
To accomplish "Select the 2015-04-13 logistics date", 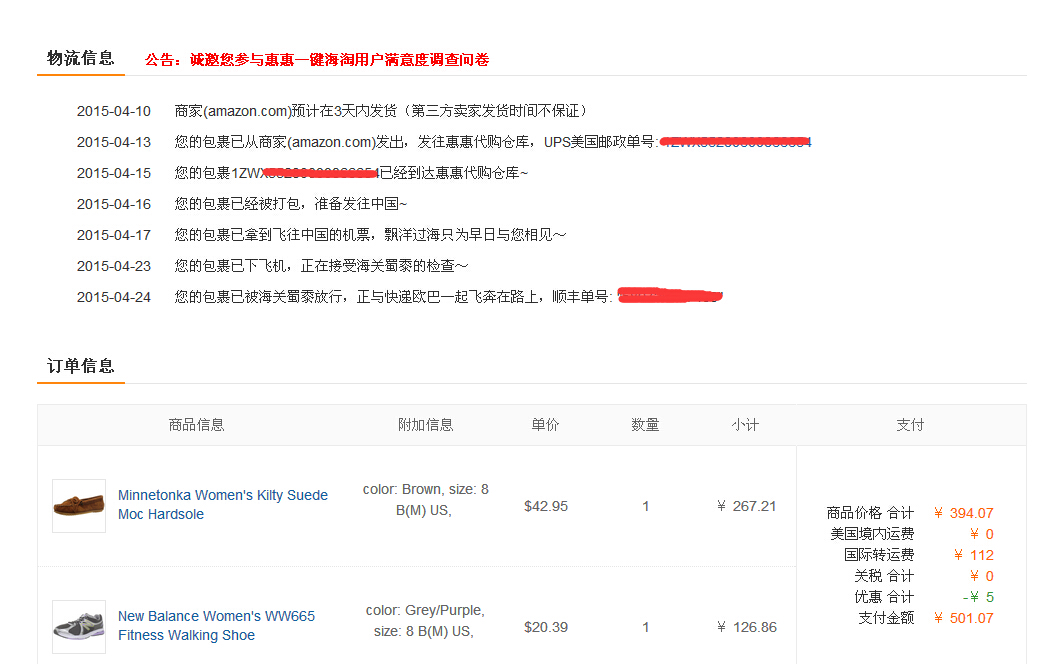I will click(x=114, y=142).
